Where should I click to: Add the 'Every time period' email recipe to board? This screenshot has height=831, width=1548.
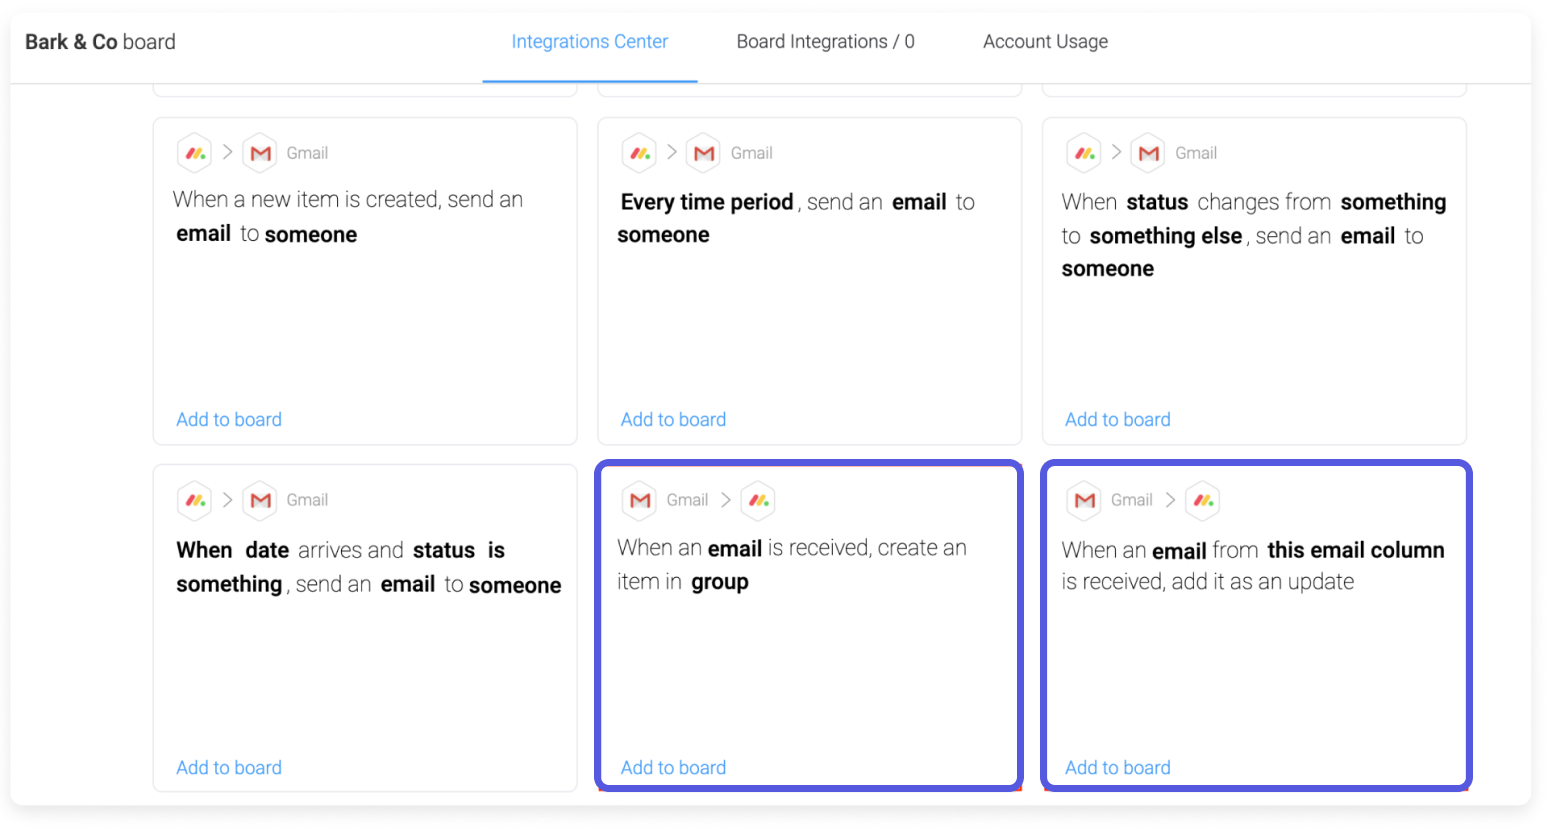[672, 419]
